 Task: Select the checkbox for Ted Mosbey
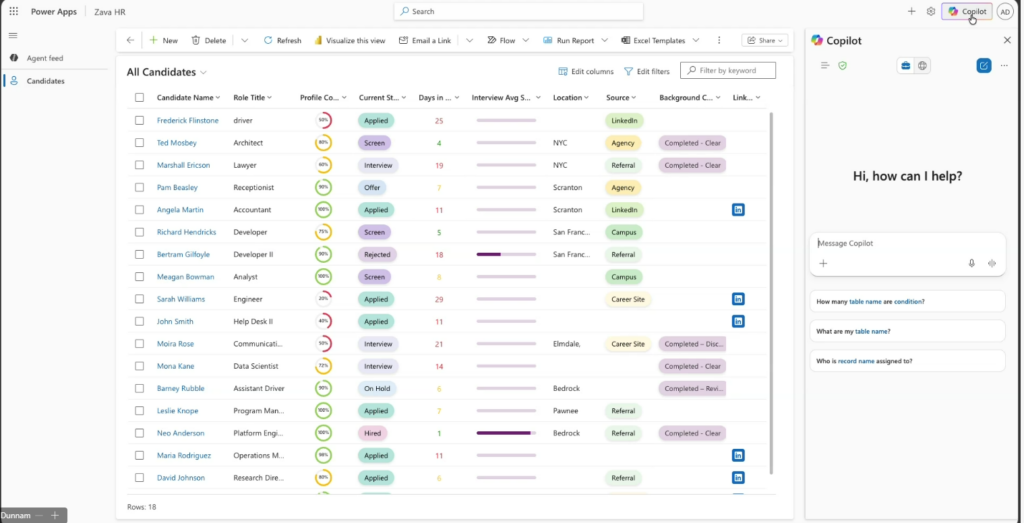[x=139, y=143]
